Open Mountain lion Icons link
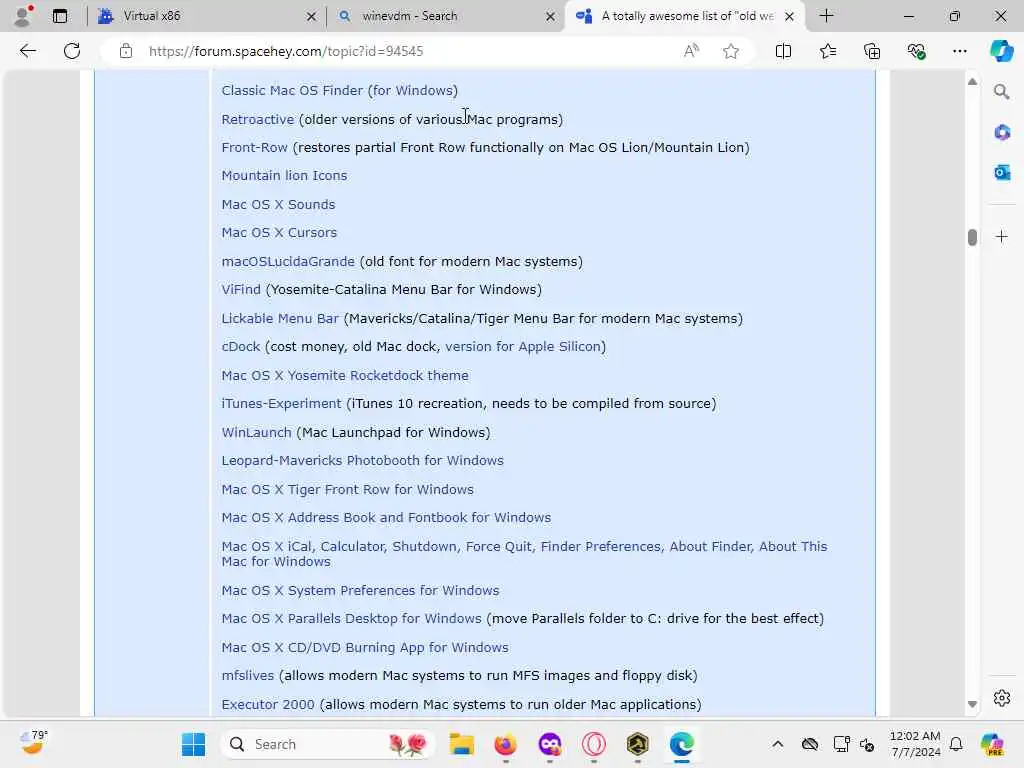 (284, 175)
